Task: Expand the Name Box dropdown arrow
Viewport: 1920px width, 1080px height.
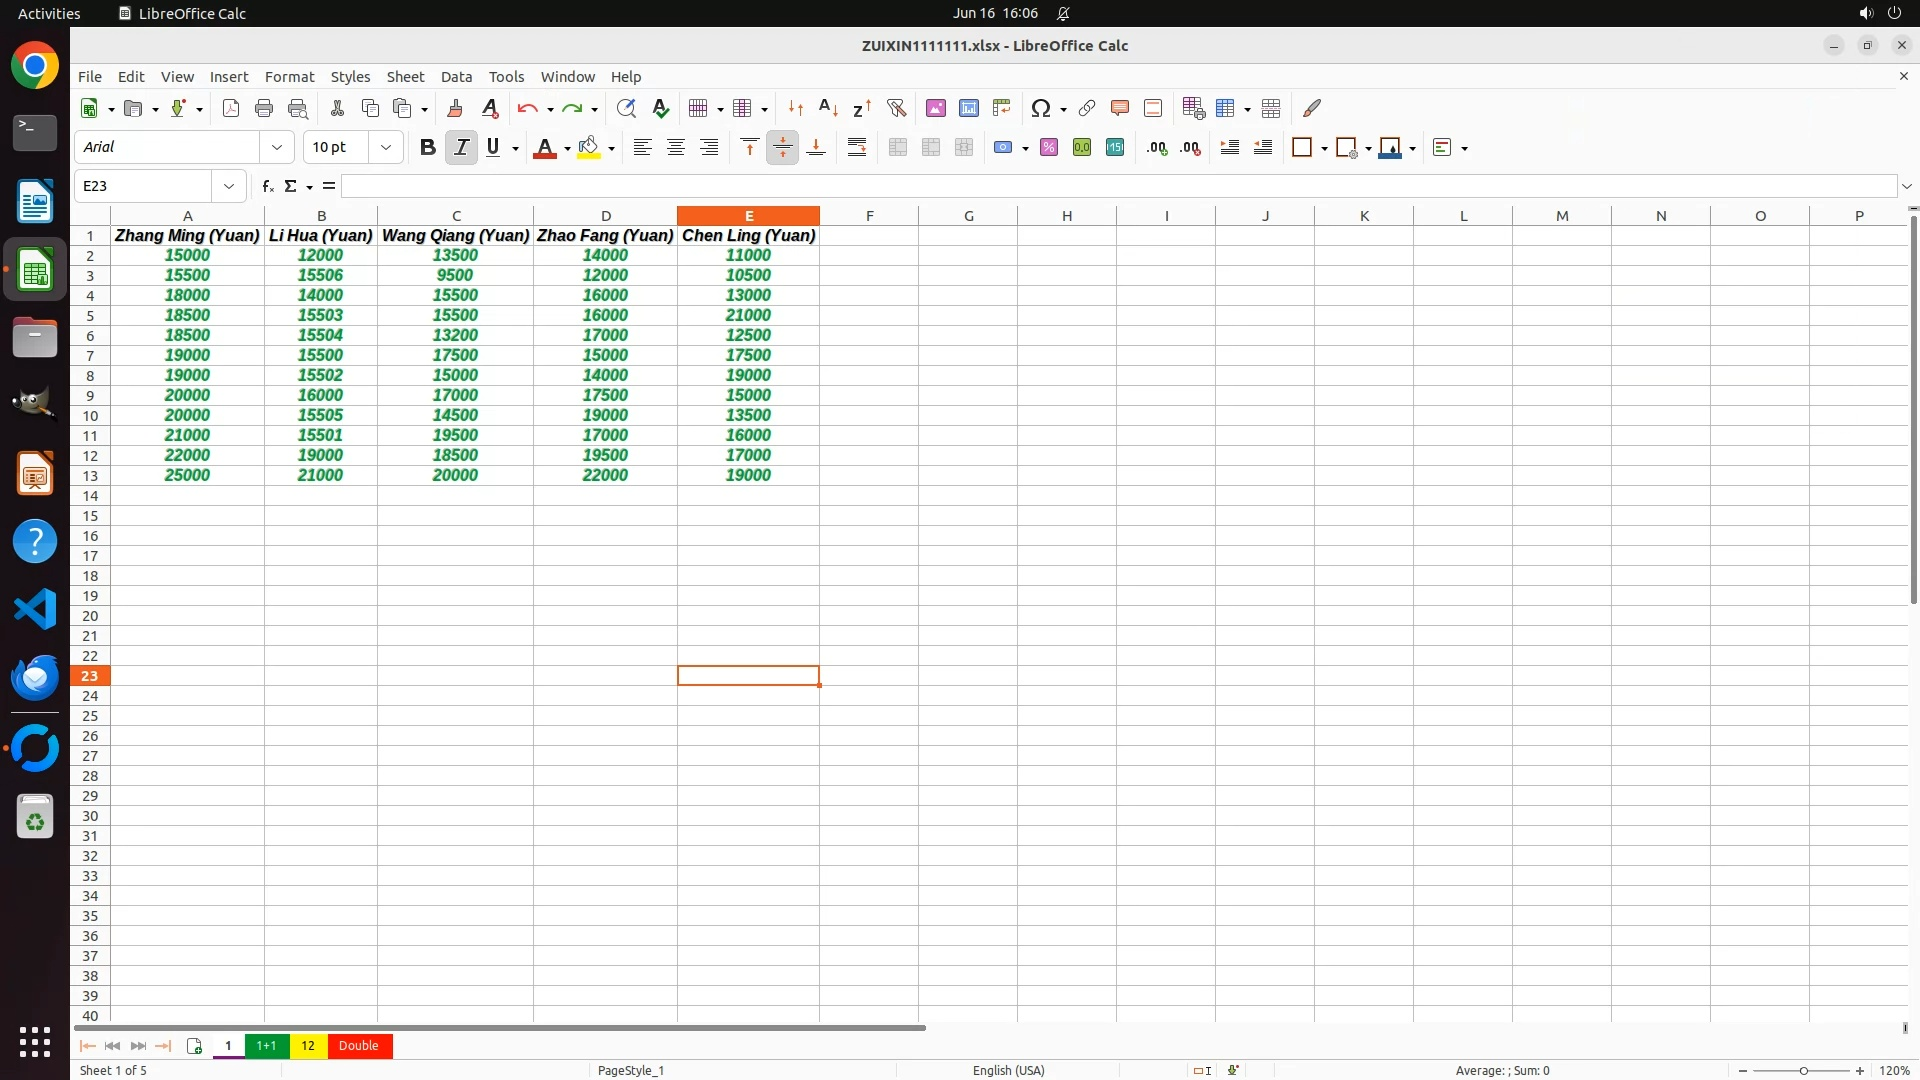Action: click(229, 186)
